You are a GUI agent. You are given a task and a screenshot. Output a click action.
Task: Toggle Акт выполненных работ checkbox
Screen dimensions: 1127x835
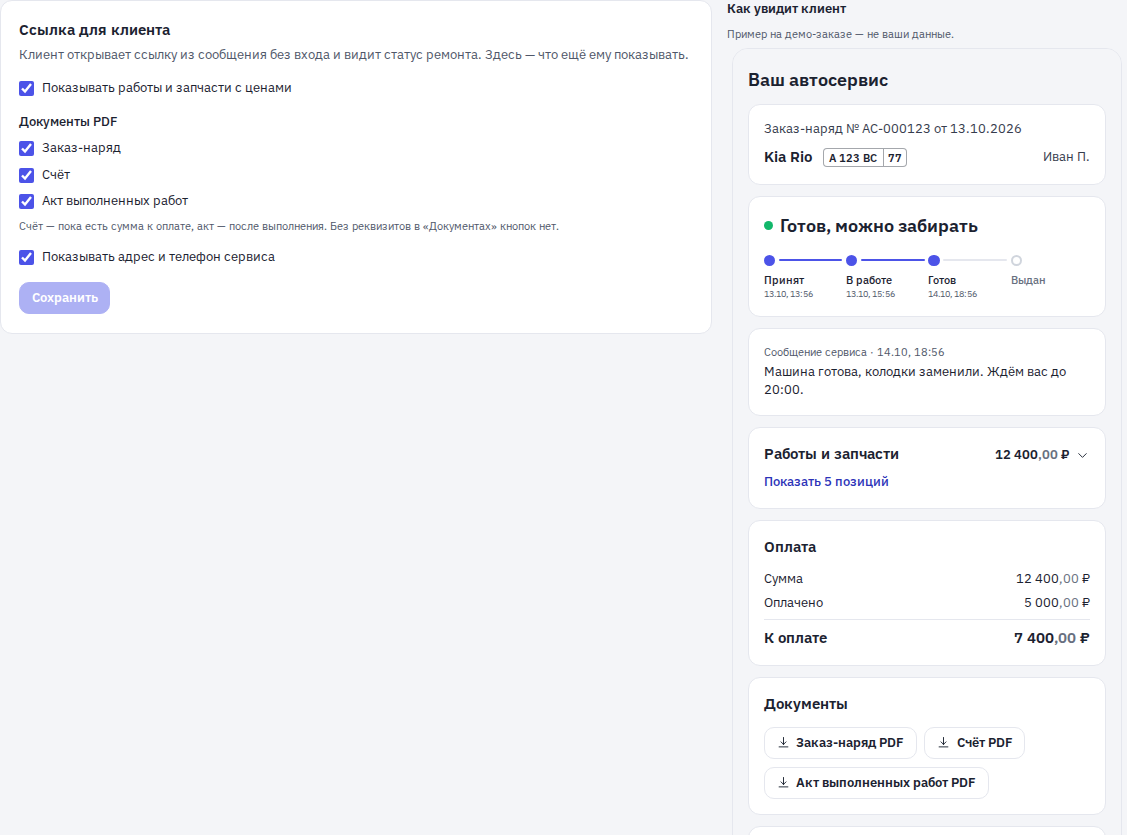[27, 201]
